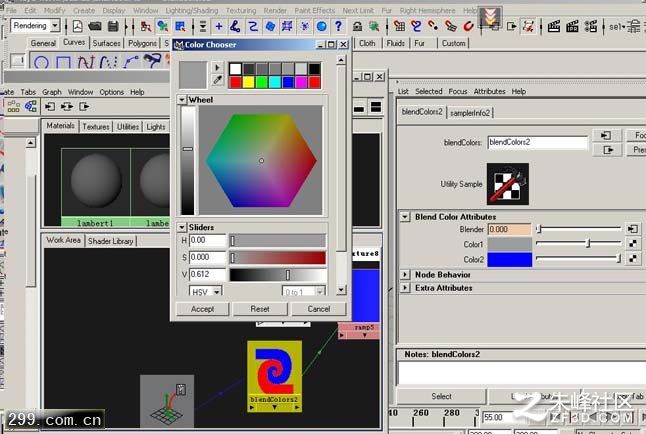Switch to the Shader Library tab
Image resolution: width=646 pixels, height=434 pixels.
point(110,241)
